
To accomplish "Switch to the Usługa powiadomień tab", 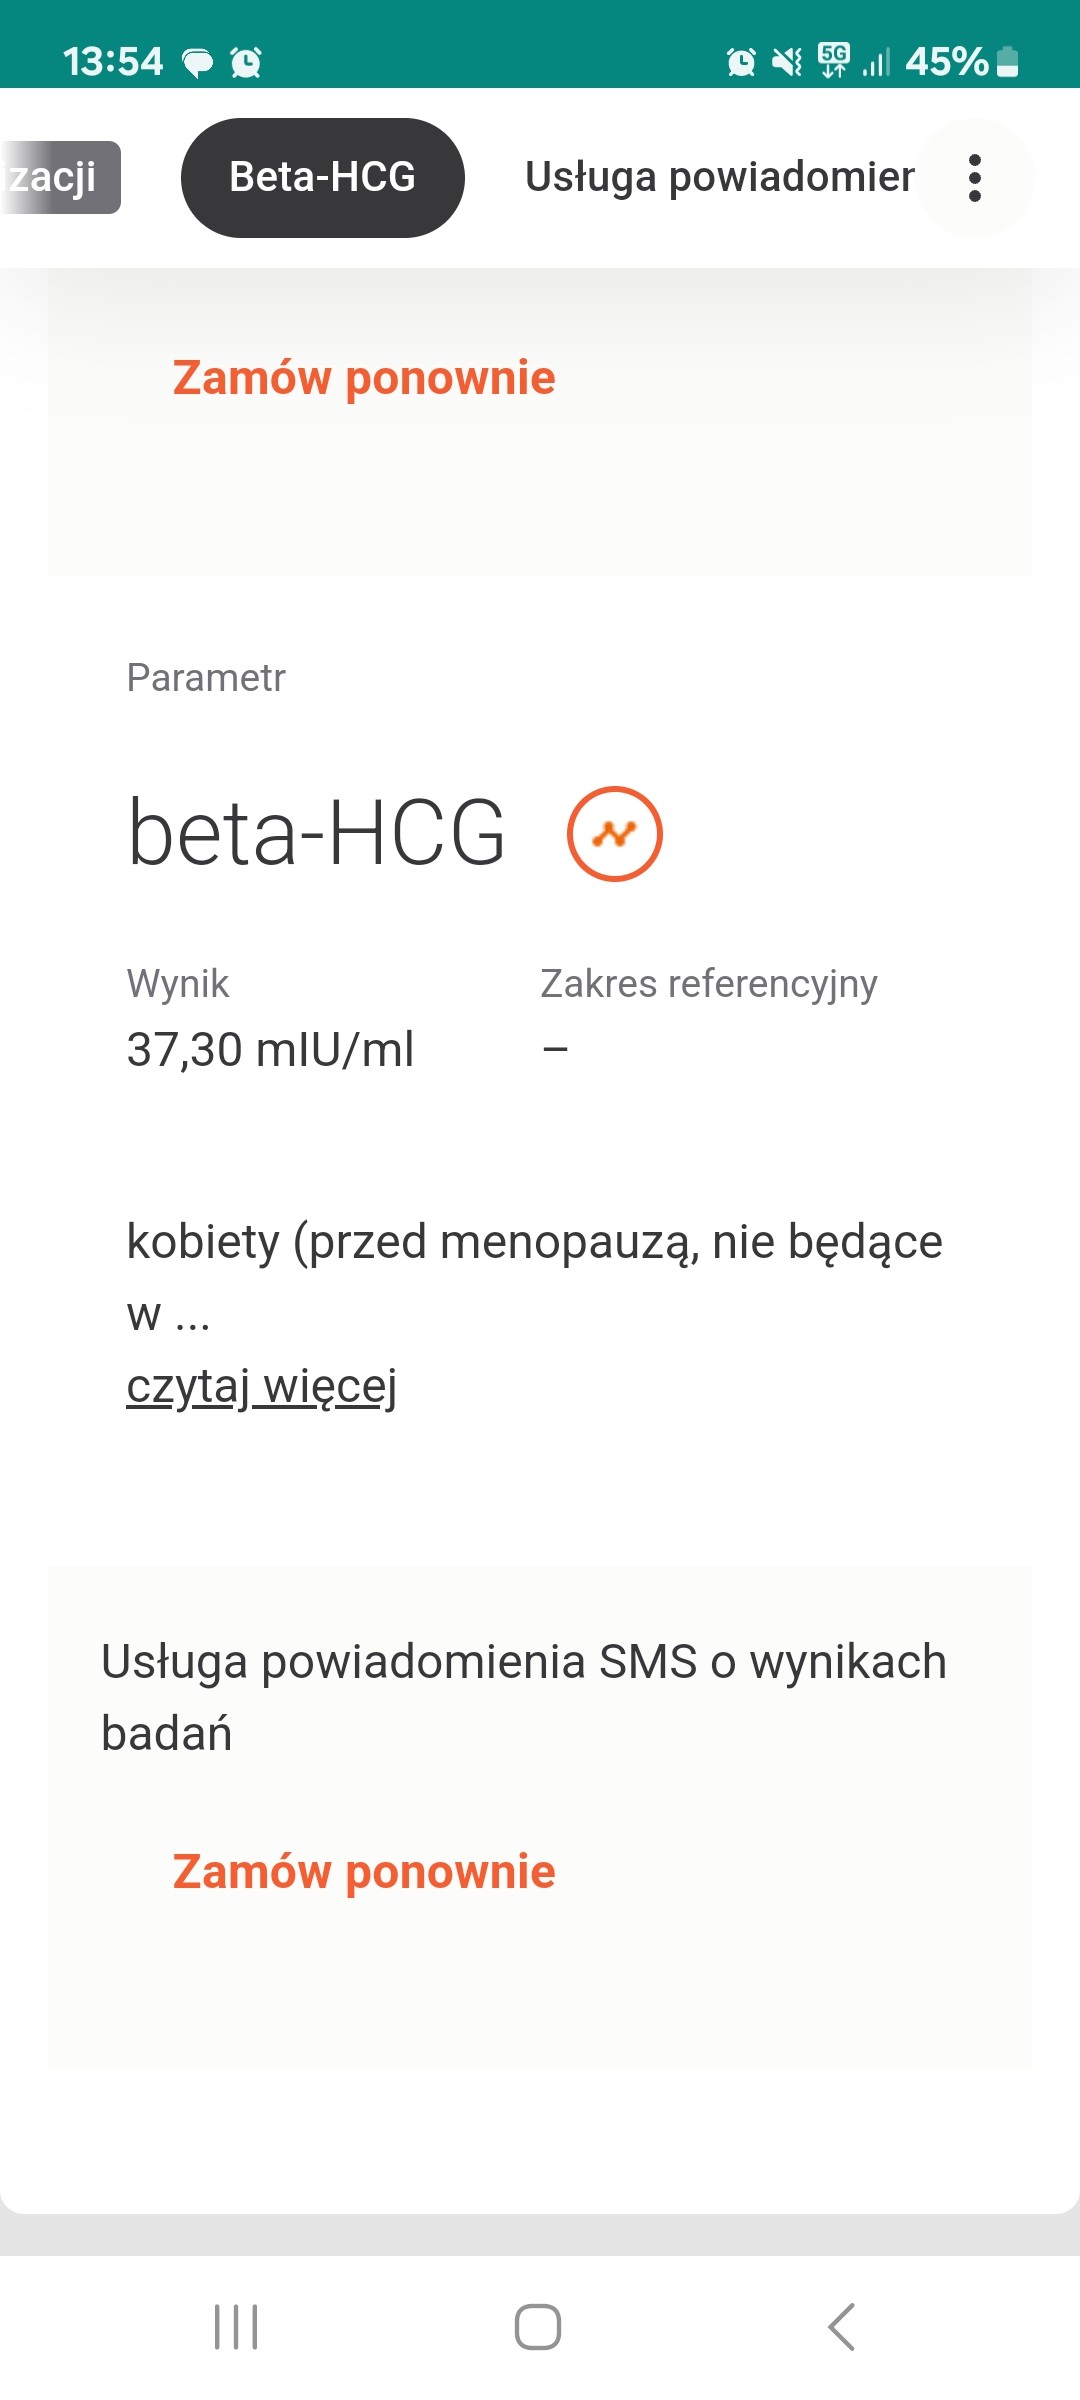I will pos(719,178).
